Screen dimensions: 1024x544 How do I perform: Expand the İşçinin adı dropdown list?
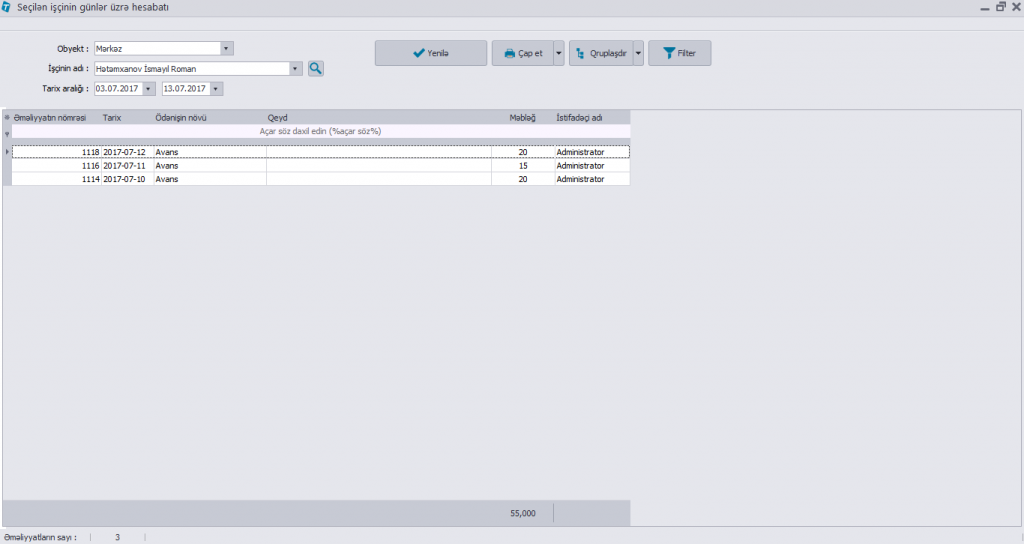pos(295,69)
